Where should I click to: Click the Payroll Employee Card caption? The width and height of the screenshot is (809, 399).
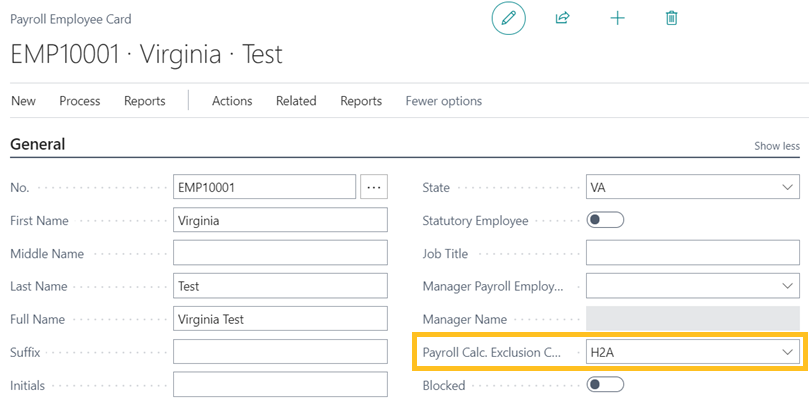point(71,19)
